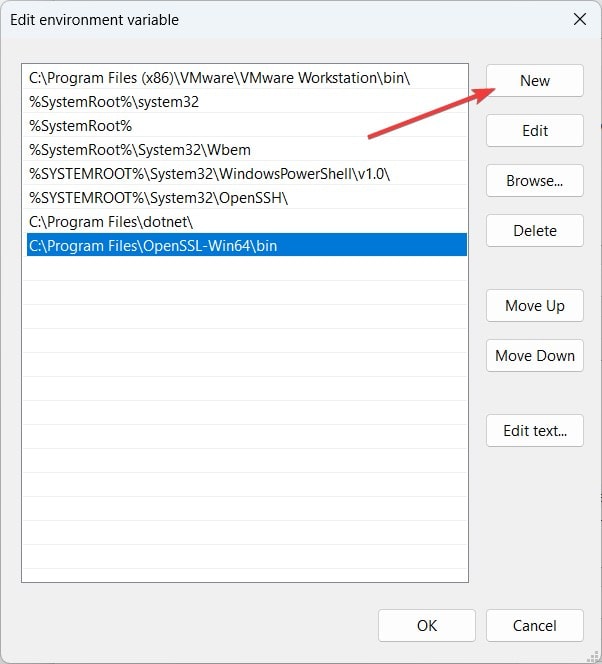Select the %SystemRoot%\system32 entry

tap(247, 102)
